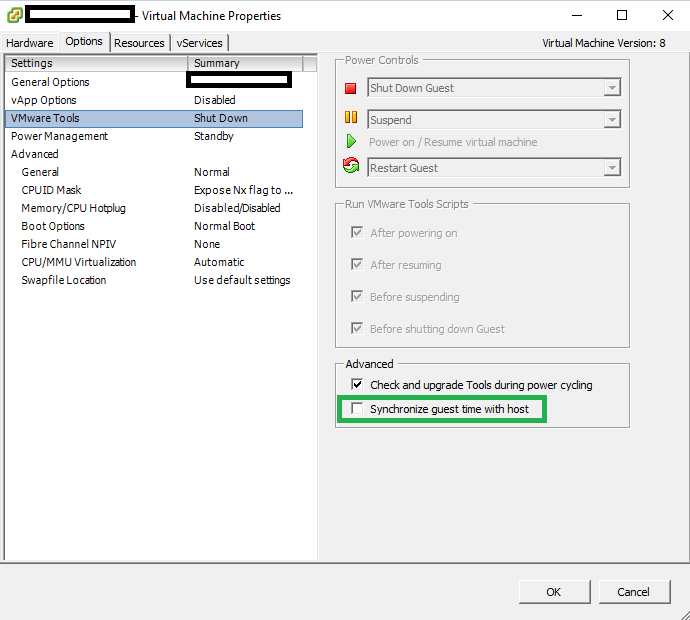Click the red stop icon beside Shut Down Guest

point(350,88)
